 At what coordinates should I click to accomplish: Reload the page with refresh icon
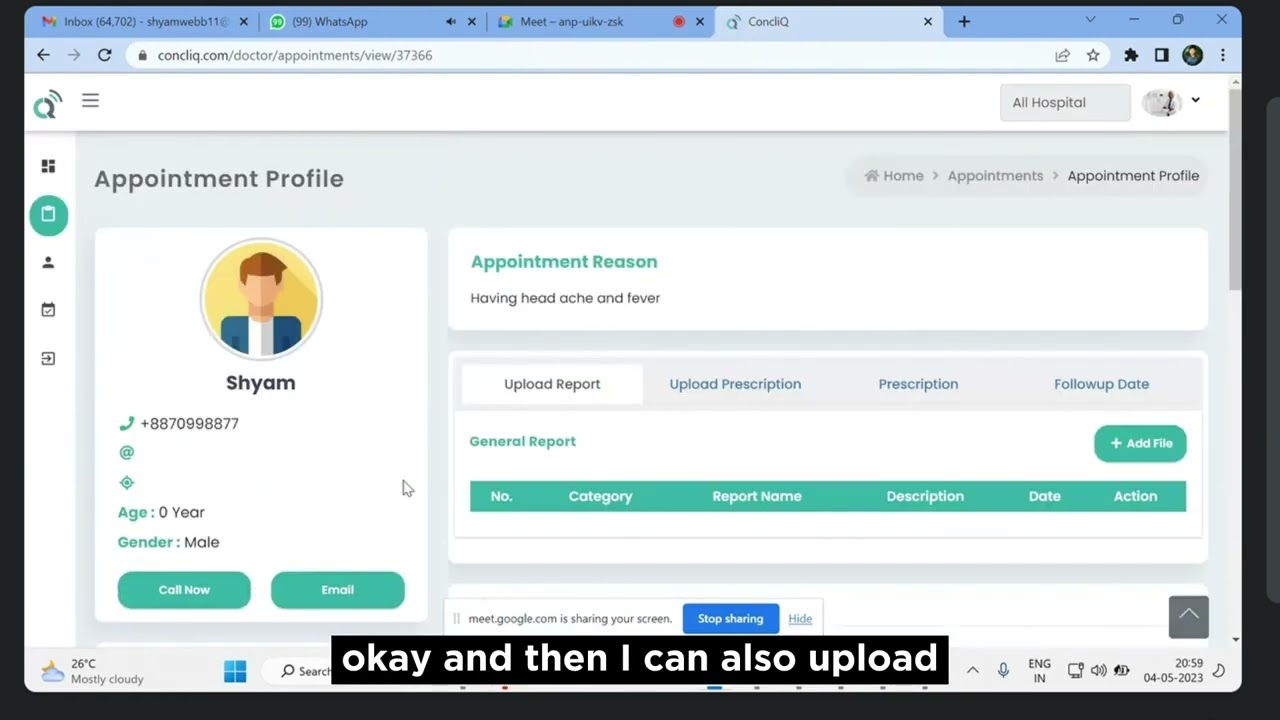coord(104,55)
